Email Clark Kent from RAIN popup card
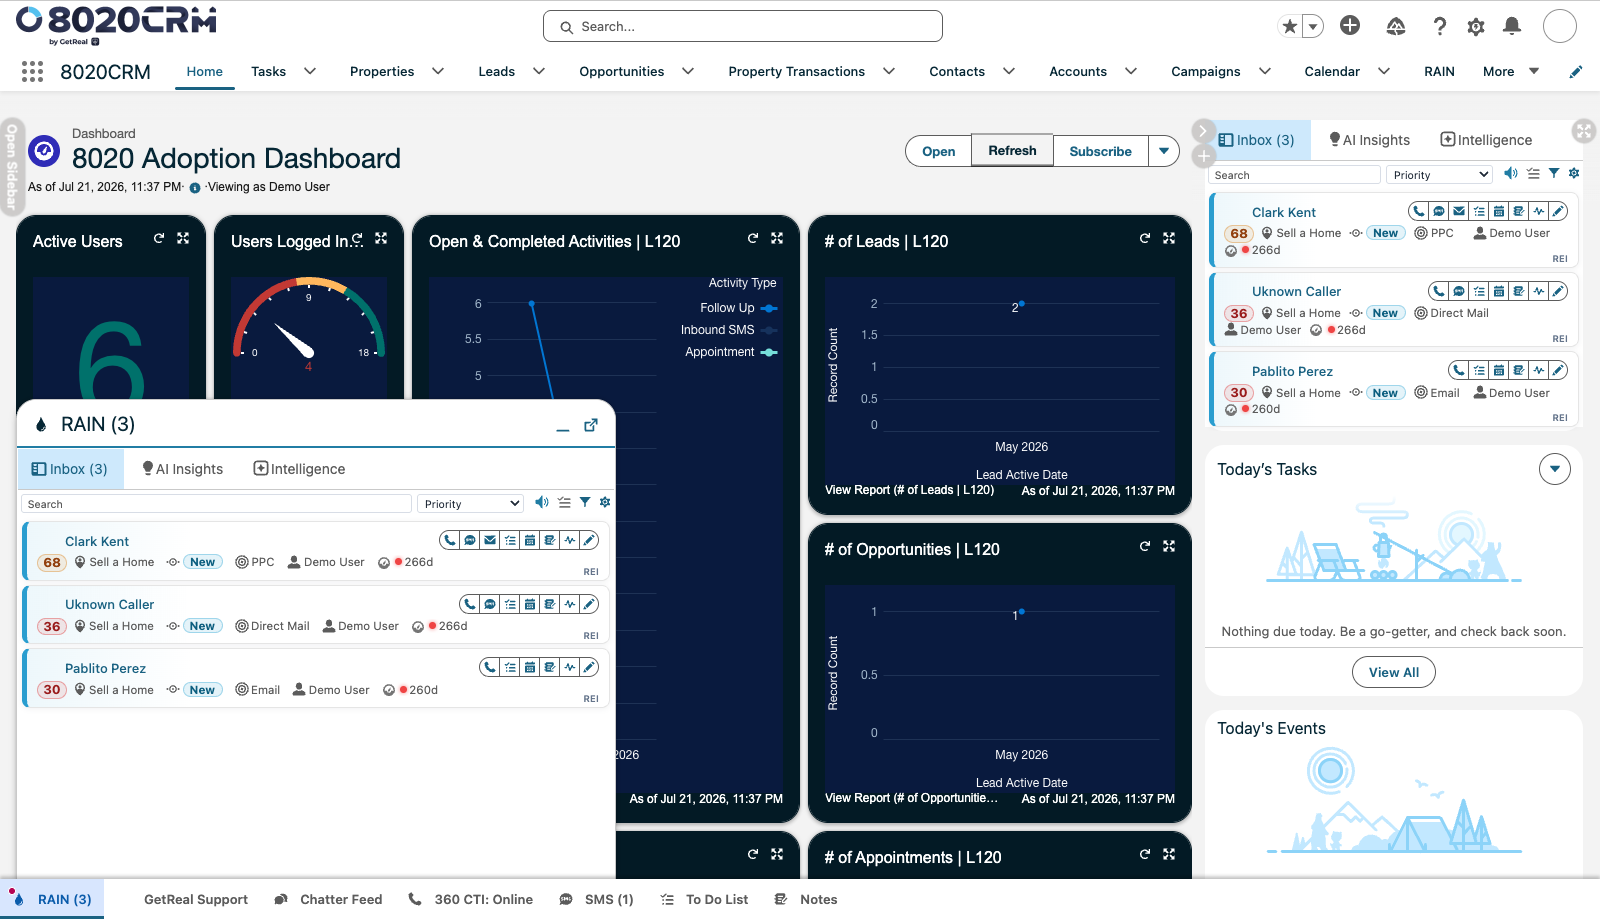Viewport: 1600px width, 919px height. coord(490,540)
